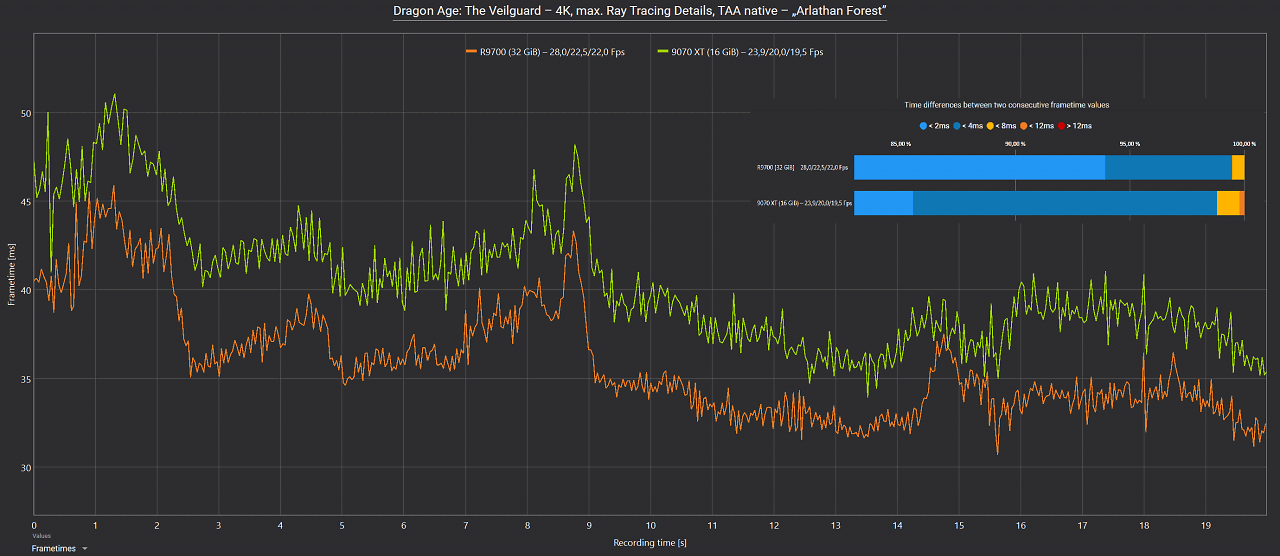1280x556 pixels.
Task: Click the 9070 XT light-blue '< 2ms' bar segment
Action: pyautogui.click(x=883, y=203)
